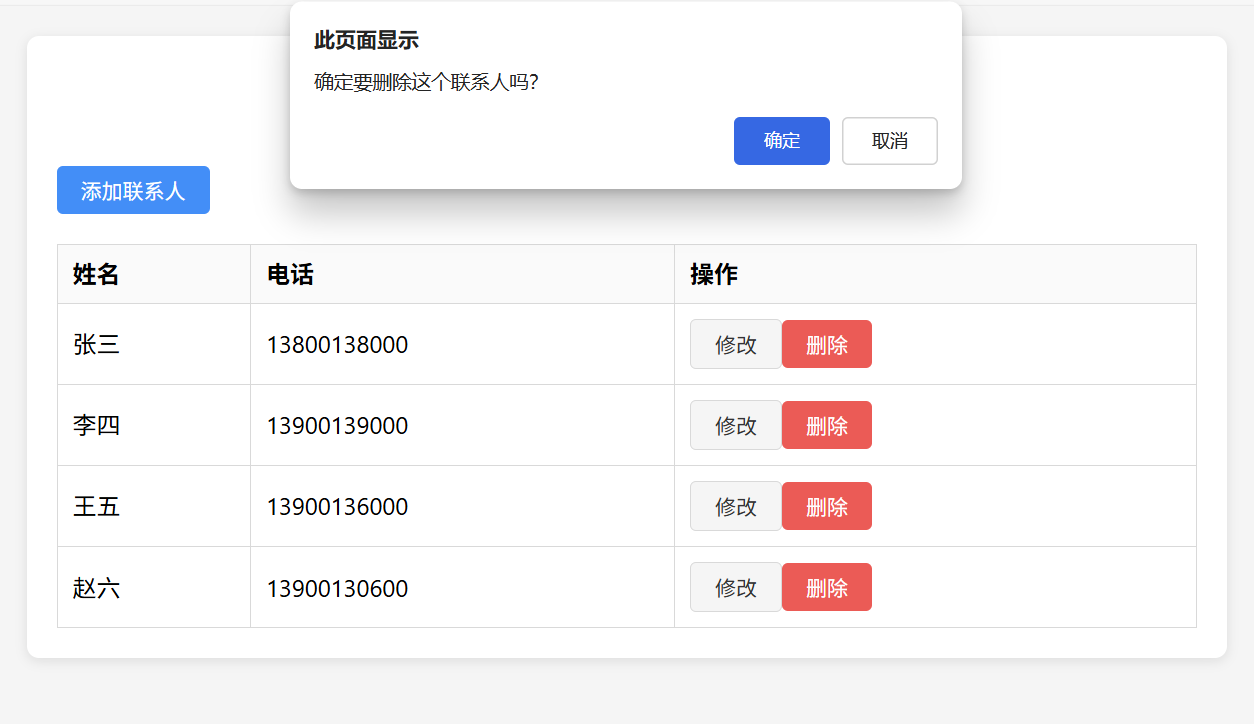Edit 王五 using the 修改 button
The image size is (1254, 724).
pos(736,506)
